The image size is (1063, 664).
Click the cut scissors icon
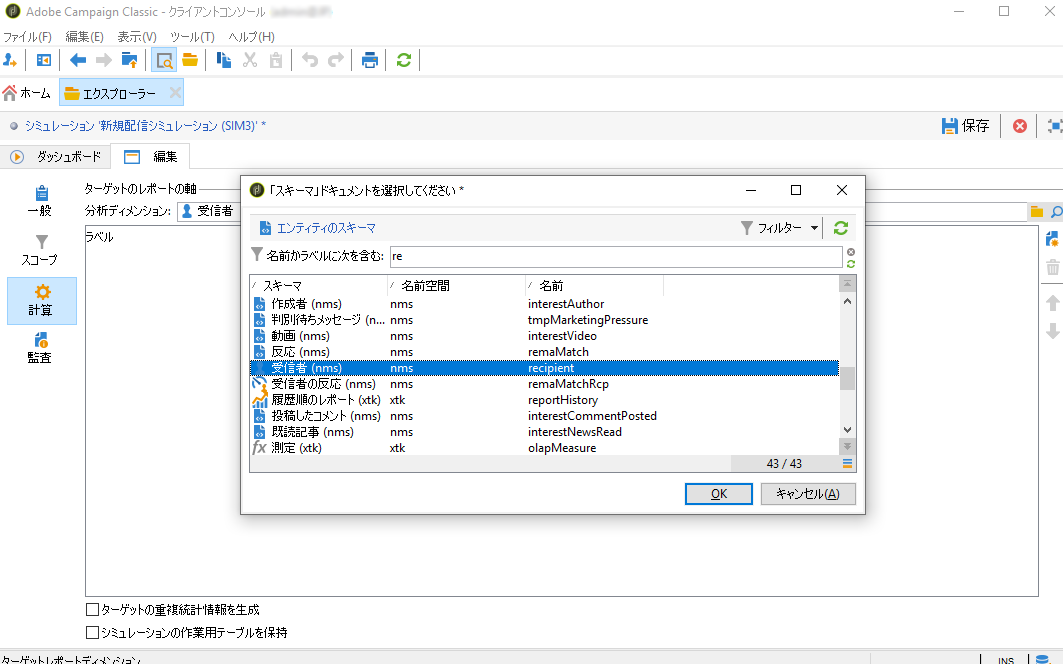point(250,60)
